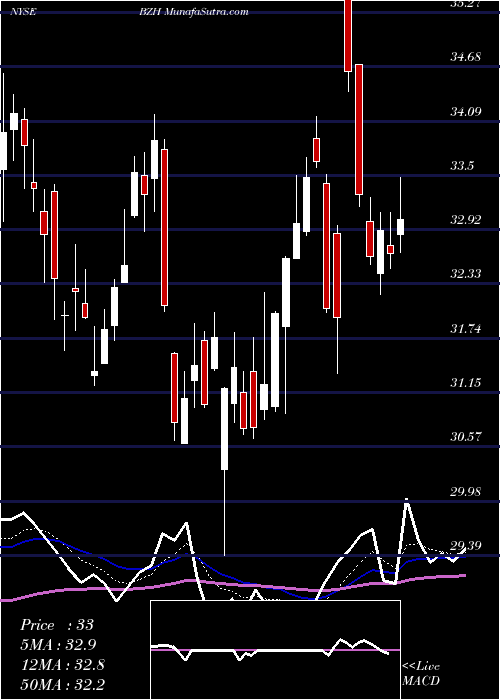Click the 50MA : 32.2 readout
Viewport: 500px width, 700px height.
[62, 684]
